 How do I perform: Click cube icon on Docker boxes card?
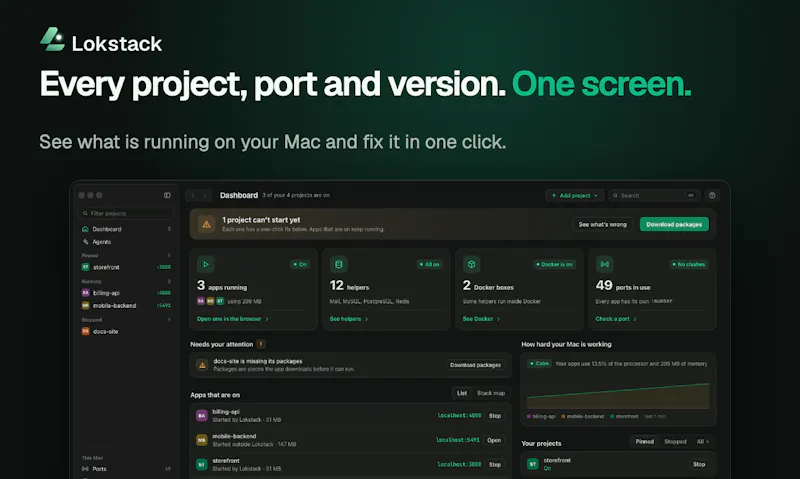point(471,264)
